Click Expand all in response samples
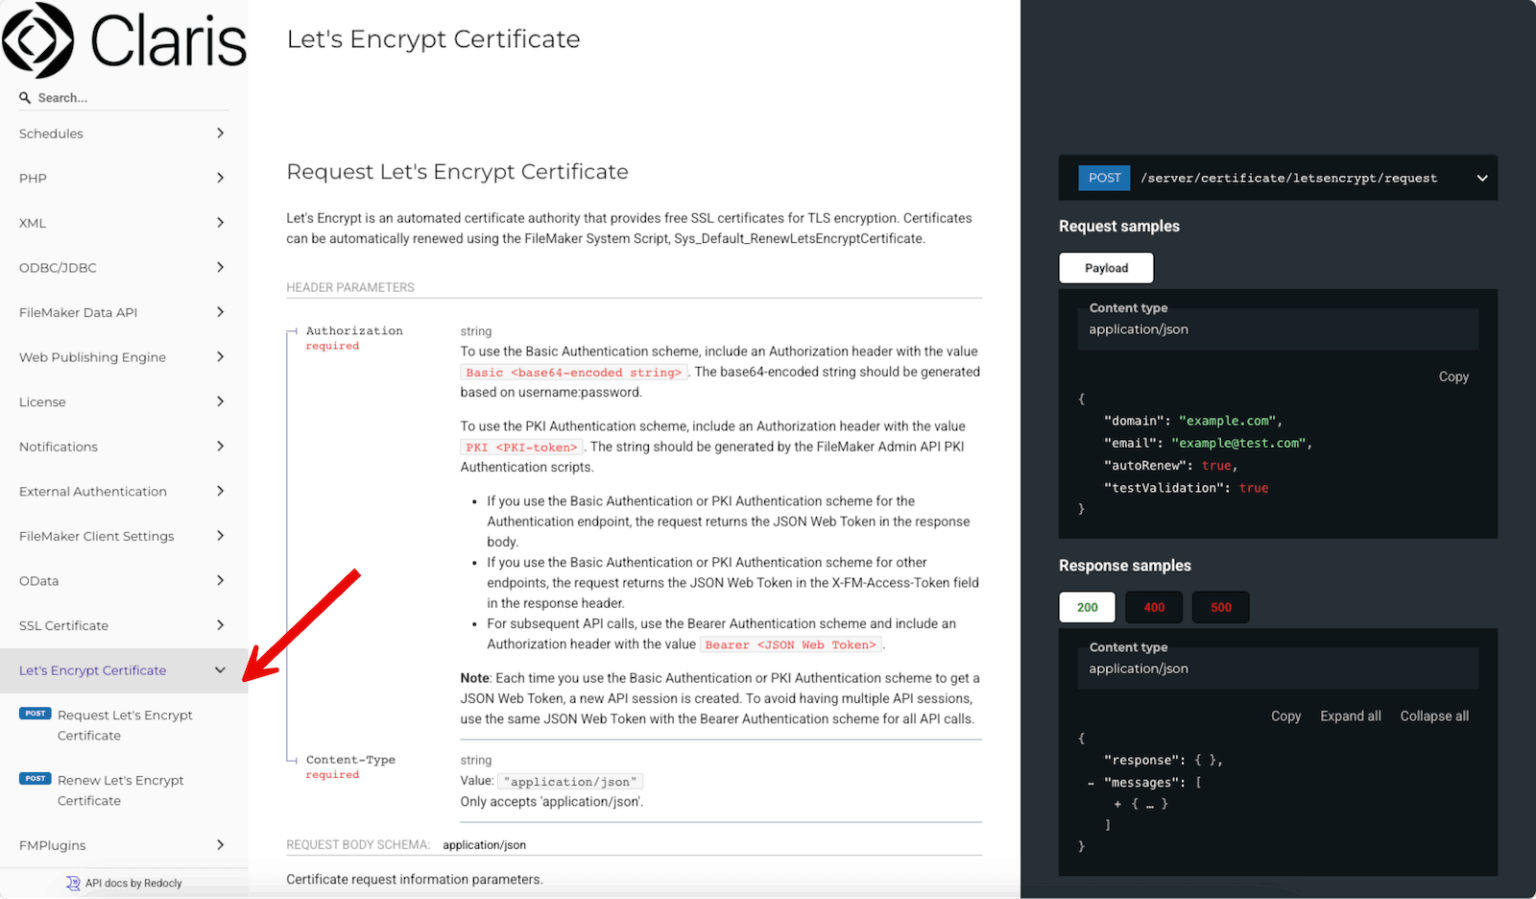The height and width of the screenshot is (899, 1536). click(x=1350, y=716)
